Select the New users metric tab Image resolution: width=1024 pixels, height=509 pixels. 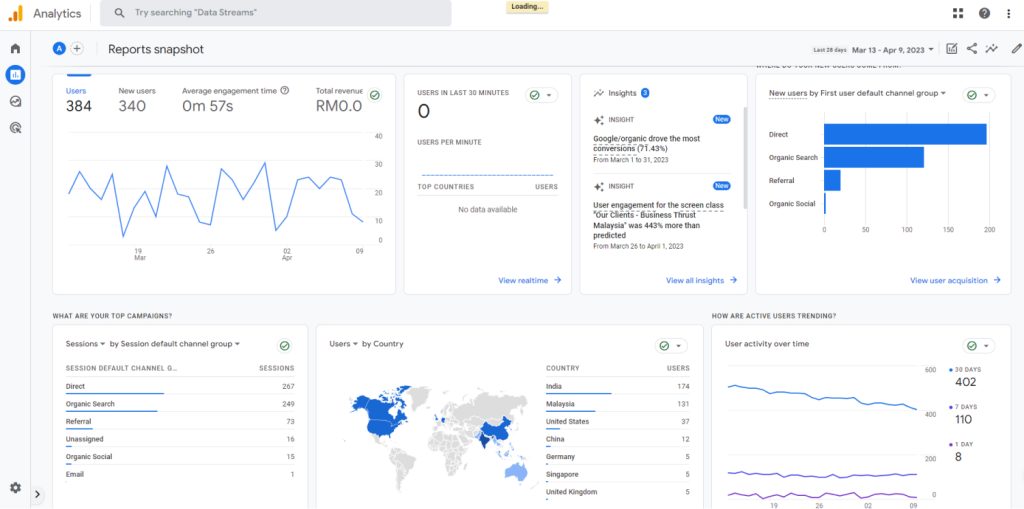137,100
